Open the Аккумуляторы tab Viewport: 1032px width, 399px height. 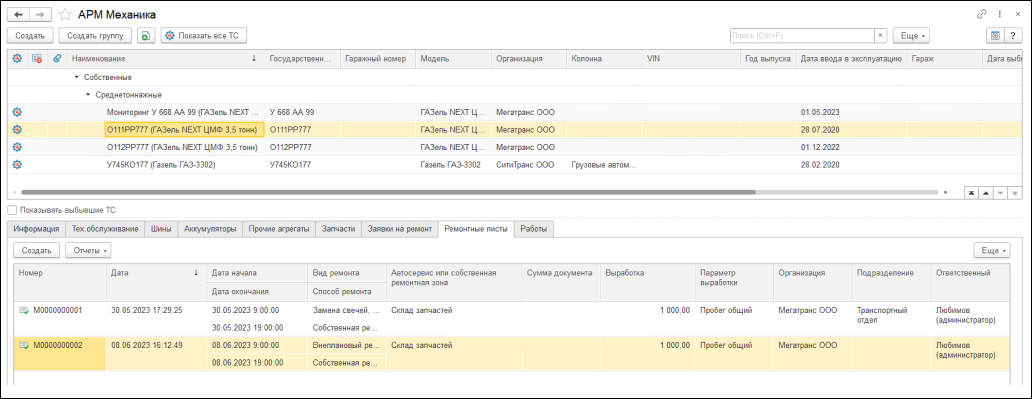coord(209,228)
